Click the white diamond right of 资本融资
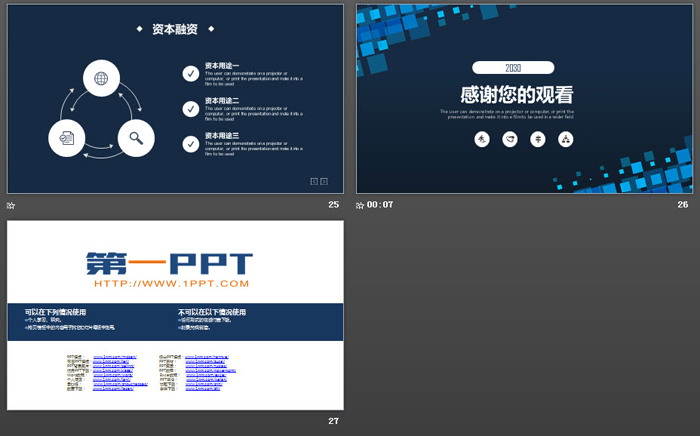The width and height of the screenshot is (700, 436). (x=211, y=29)
